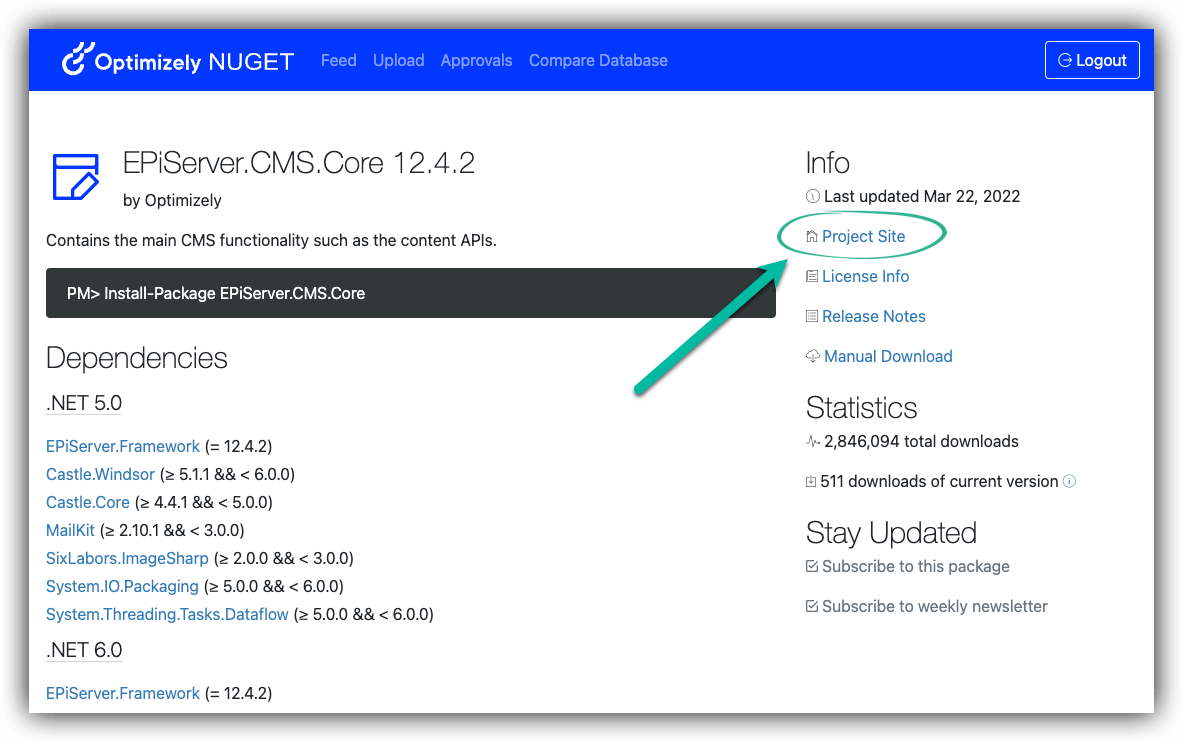Viewport: 1183px width, 742px height.
Task: Open EPiServer.Framework under .NET 5.0
Action: pos(123,446)
